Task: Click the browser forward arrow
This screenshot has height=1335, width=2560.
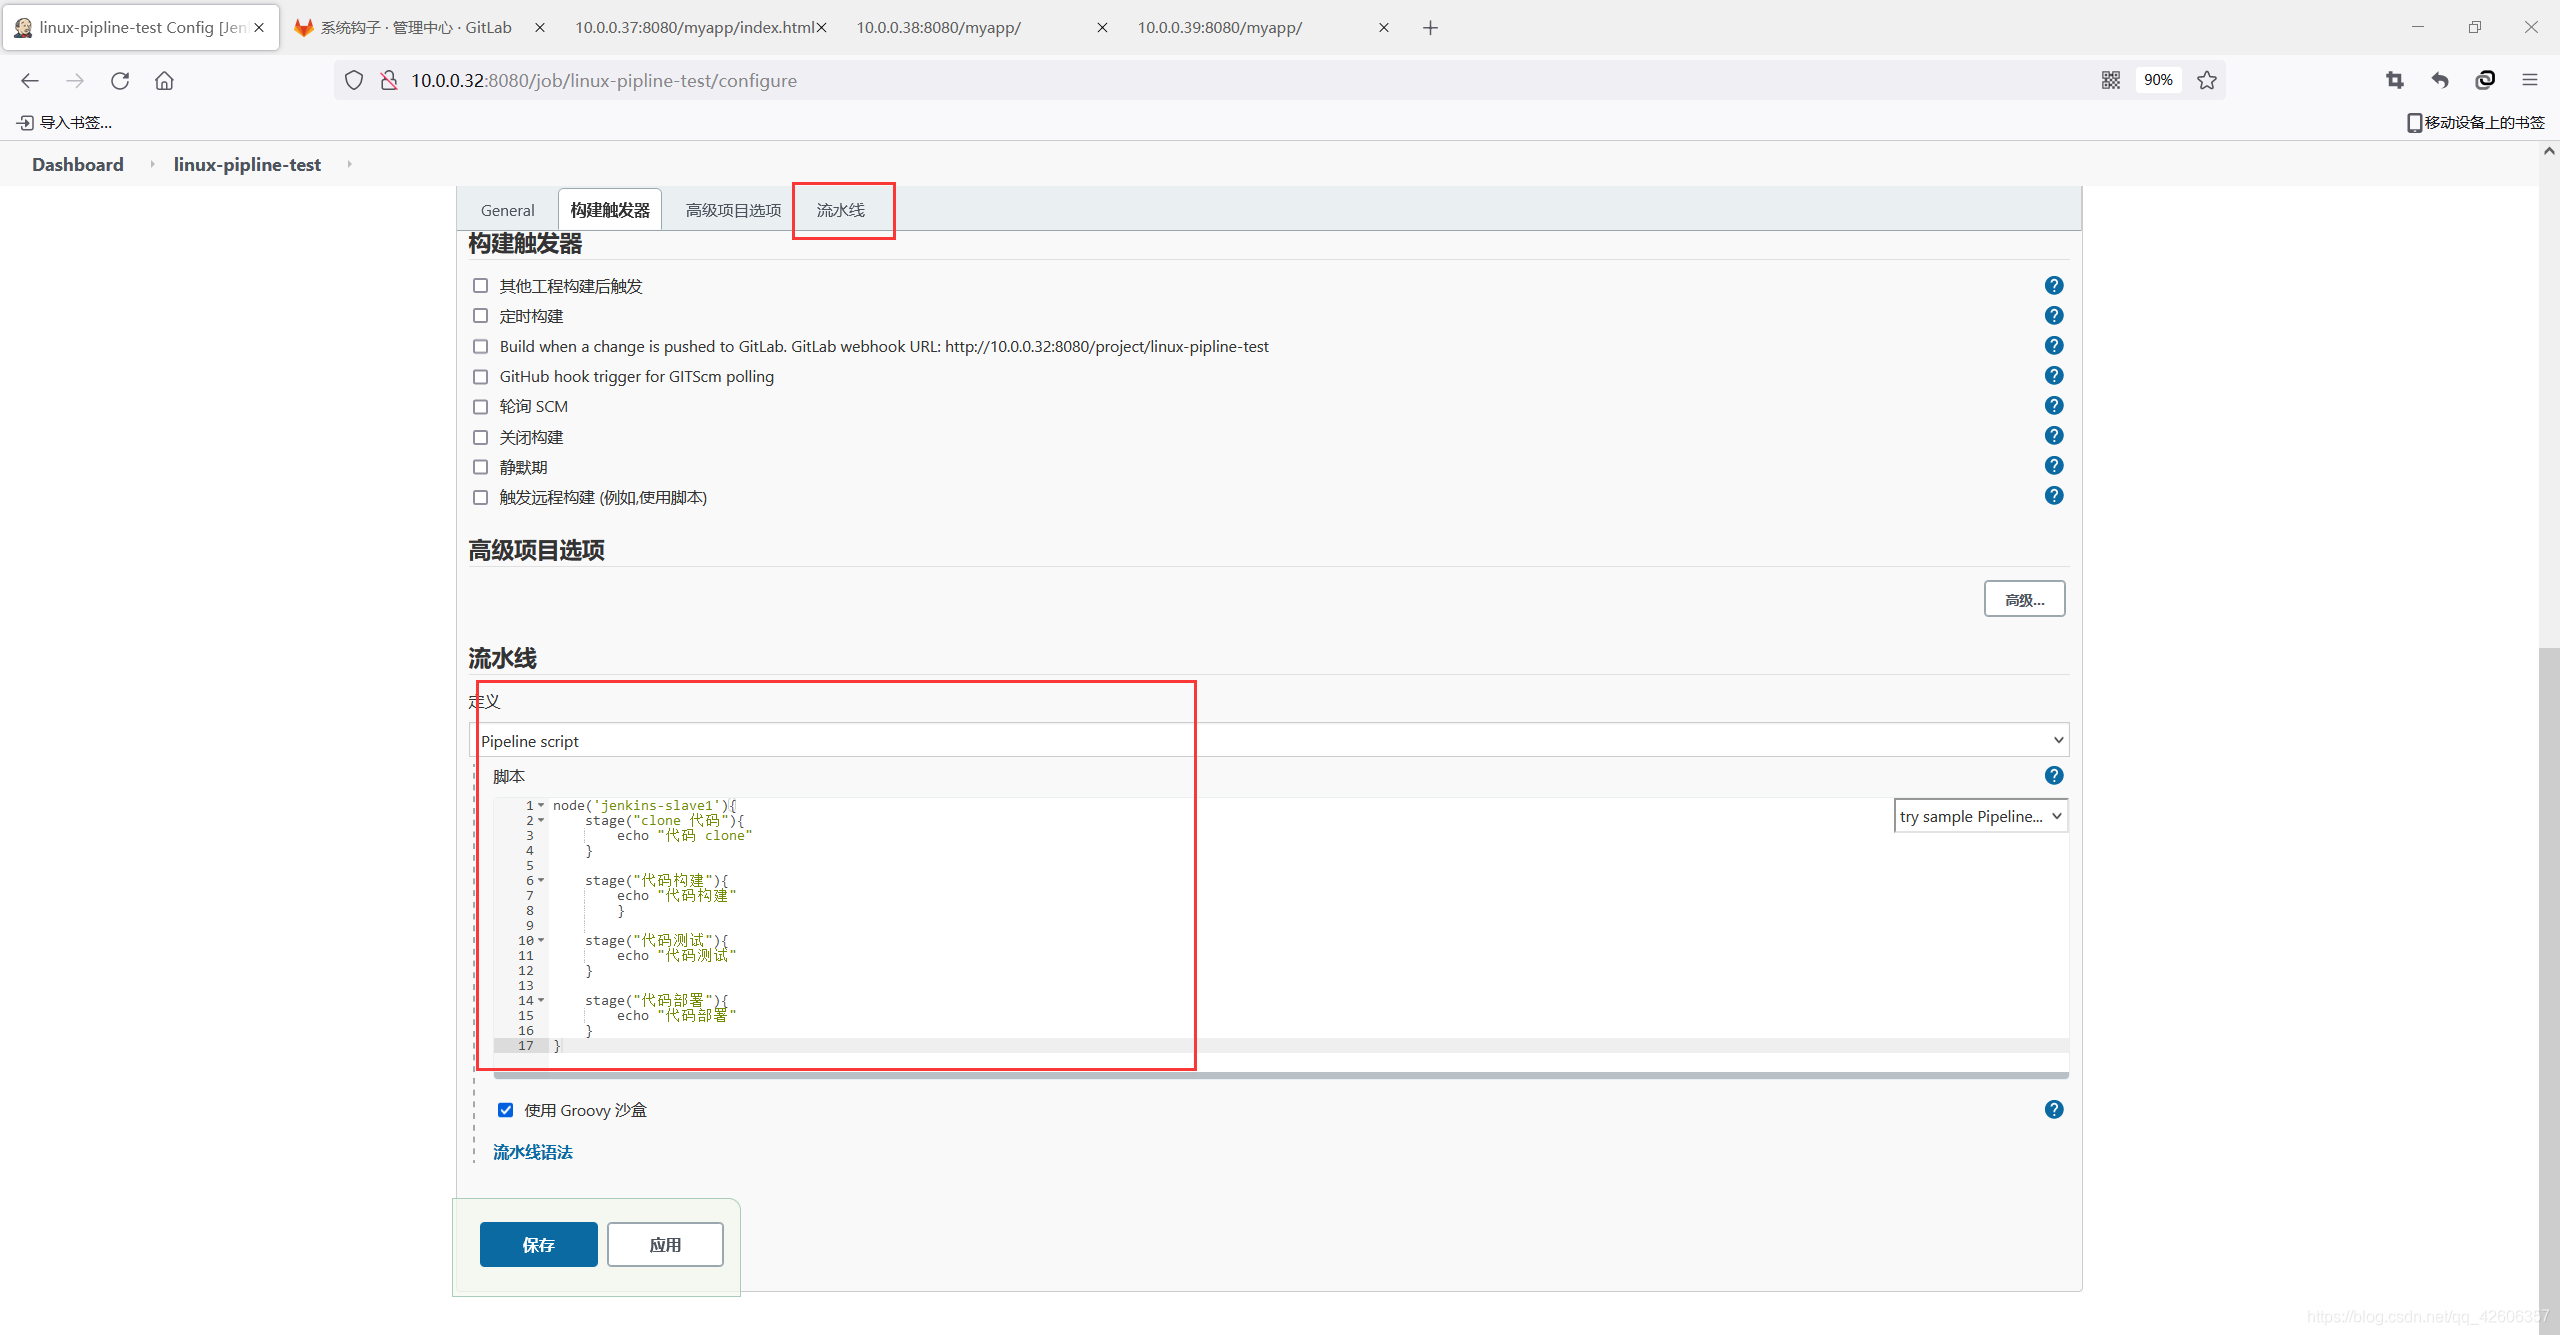Action: pyautogui.click(x=75, y=81)
